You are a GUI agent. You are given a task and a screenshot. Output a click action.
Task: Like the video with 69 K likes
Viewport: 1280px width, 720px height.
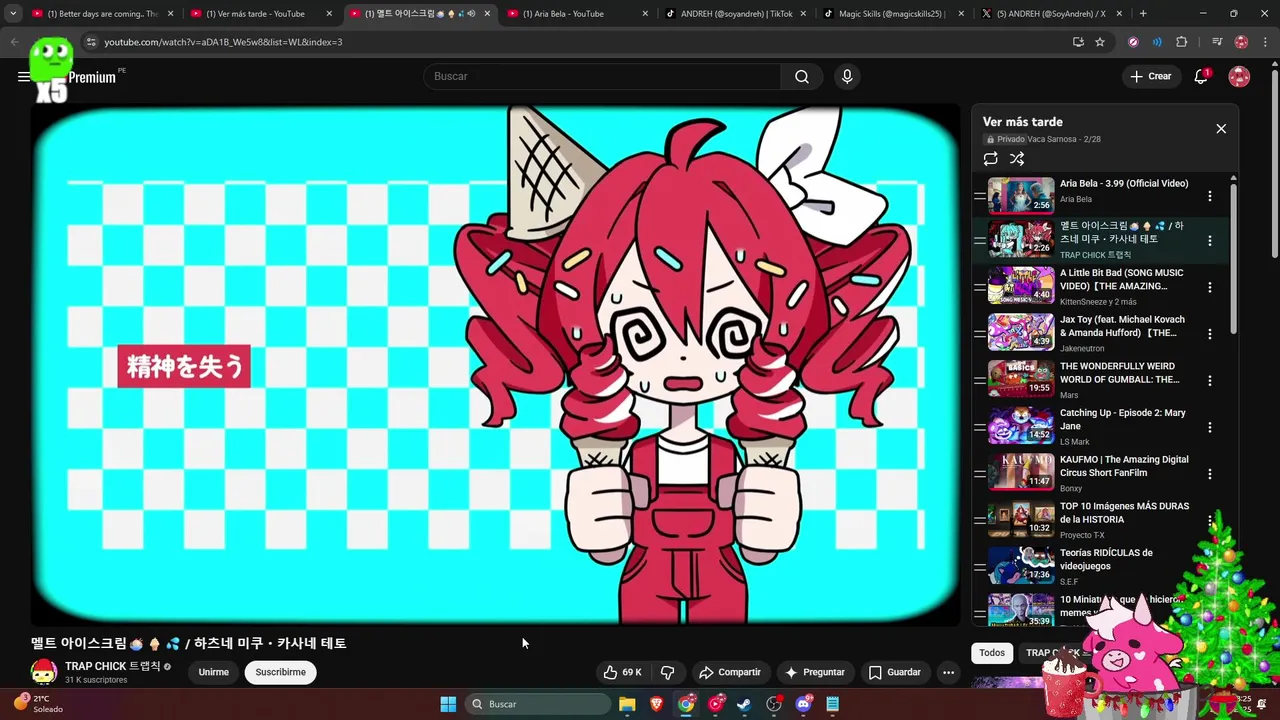(x=621, y=672)
